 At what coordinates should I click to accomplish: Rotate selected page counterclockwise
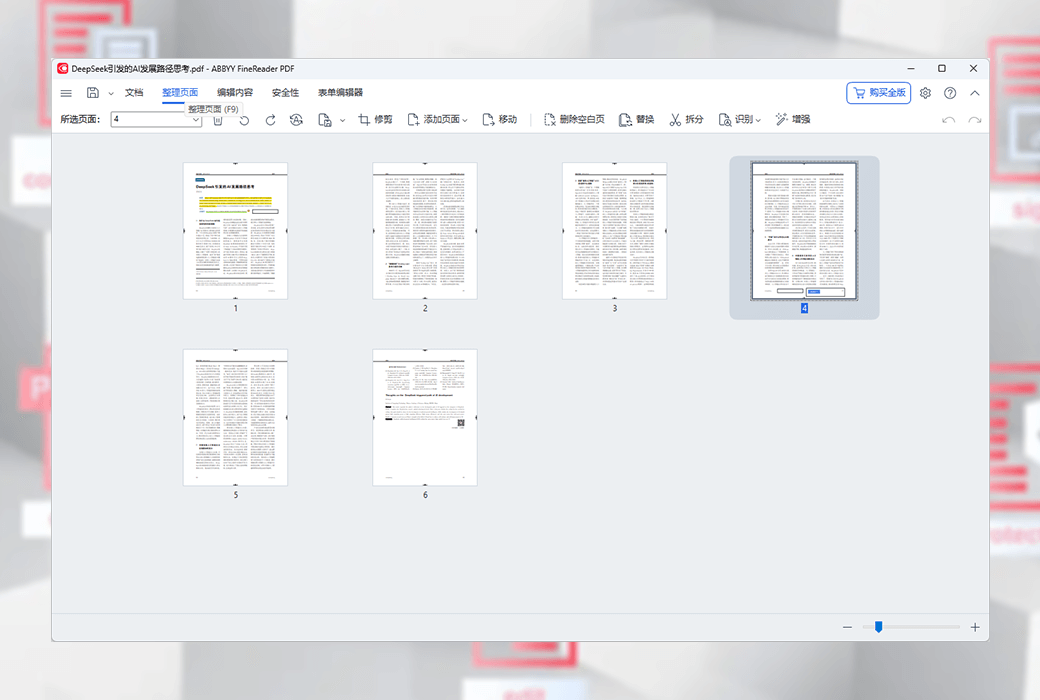pos(244,120)
